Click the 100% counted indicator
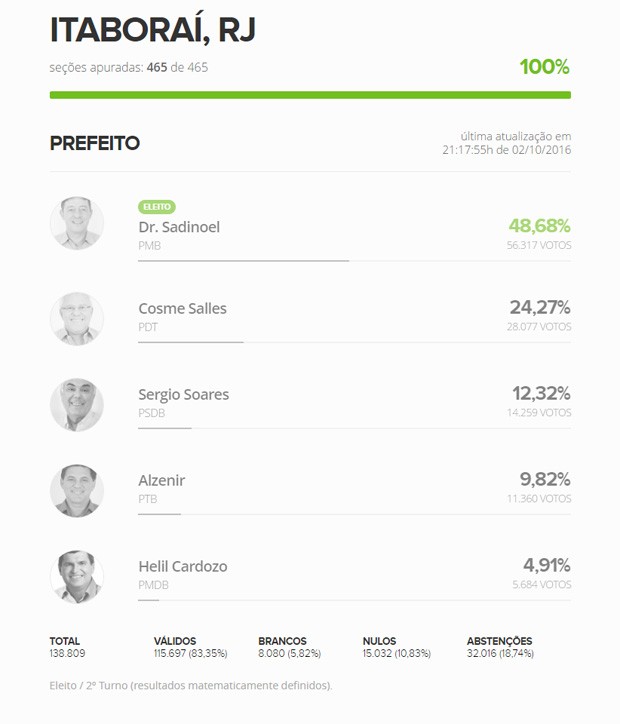 [544, 67]
